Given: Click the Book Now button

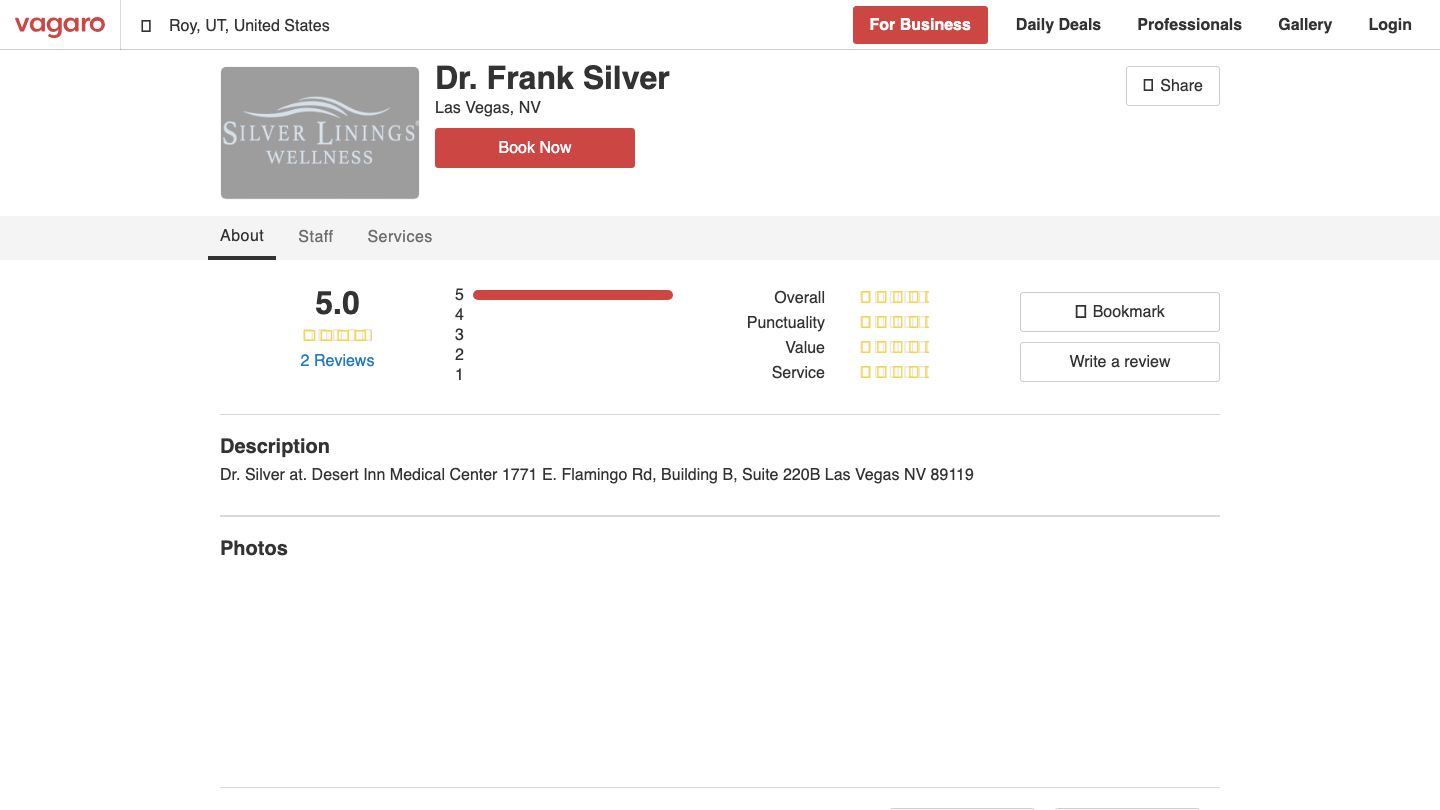Looking at the screenshot, I should 534,147.
